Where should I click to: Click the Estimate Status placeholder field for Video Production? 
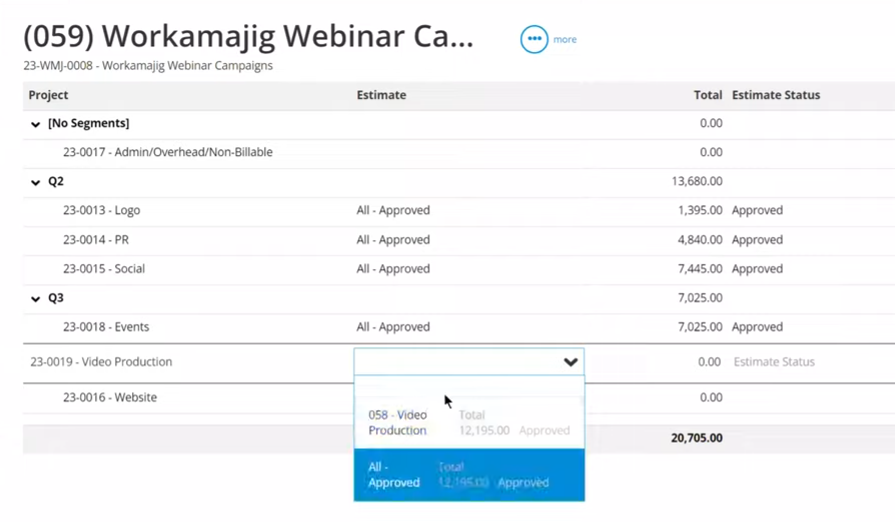774,362
